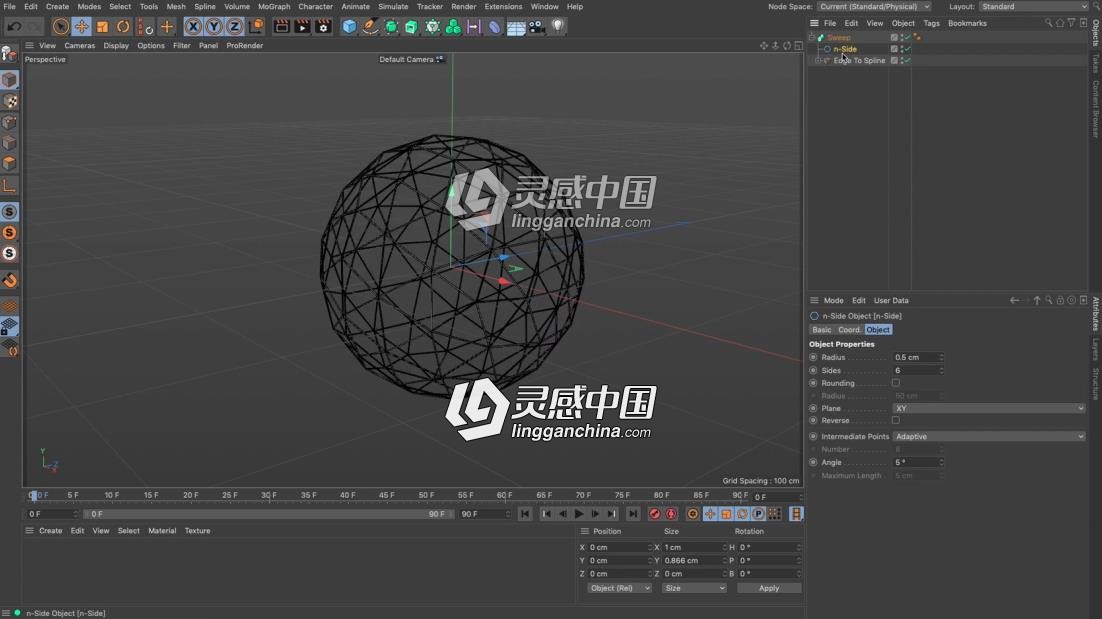The image size is (1102, 619).
Task: Open the MoGraph Cloner icon
Action: [453, 27]
